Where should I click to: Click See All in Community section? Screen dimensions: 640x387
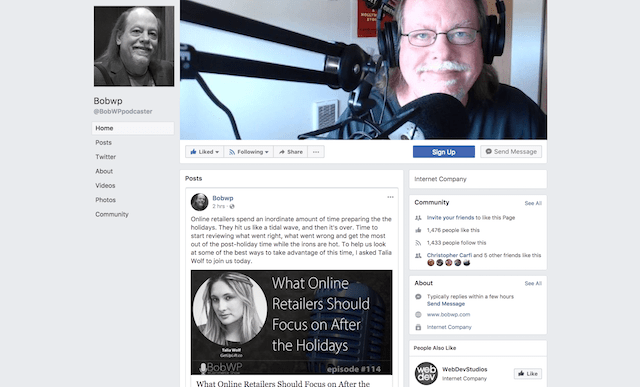(533, 203)
